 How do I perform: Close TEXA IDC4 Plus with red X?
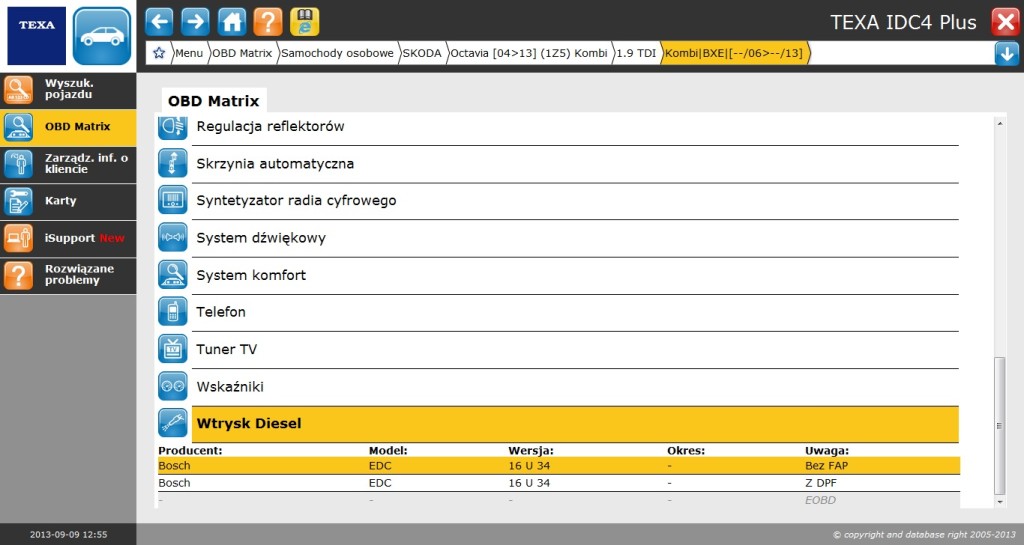(x=1004, y=22)
